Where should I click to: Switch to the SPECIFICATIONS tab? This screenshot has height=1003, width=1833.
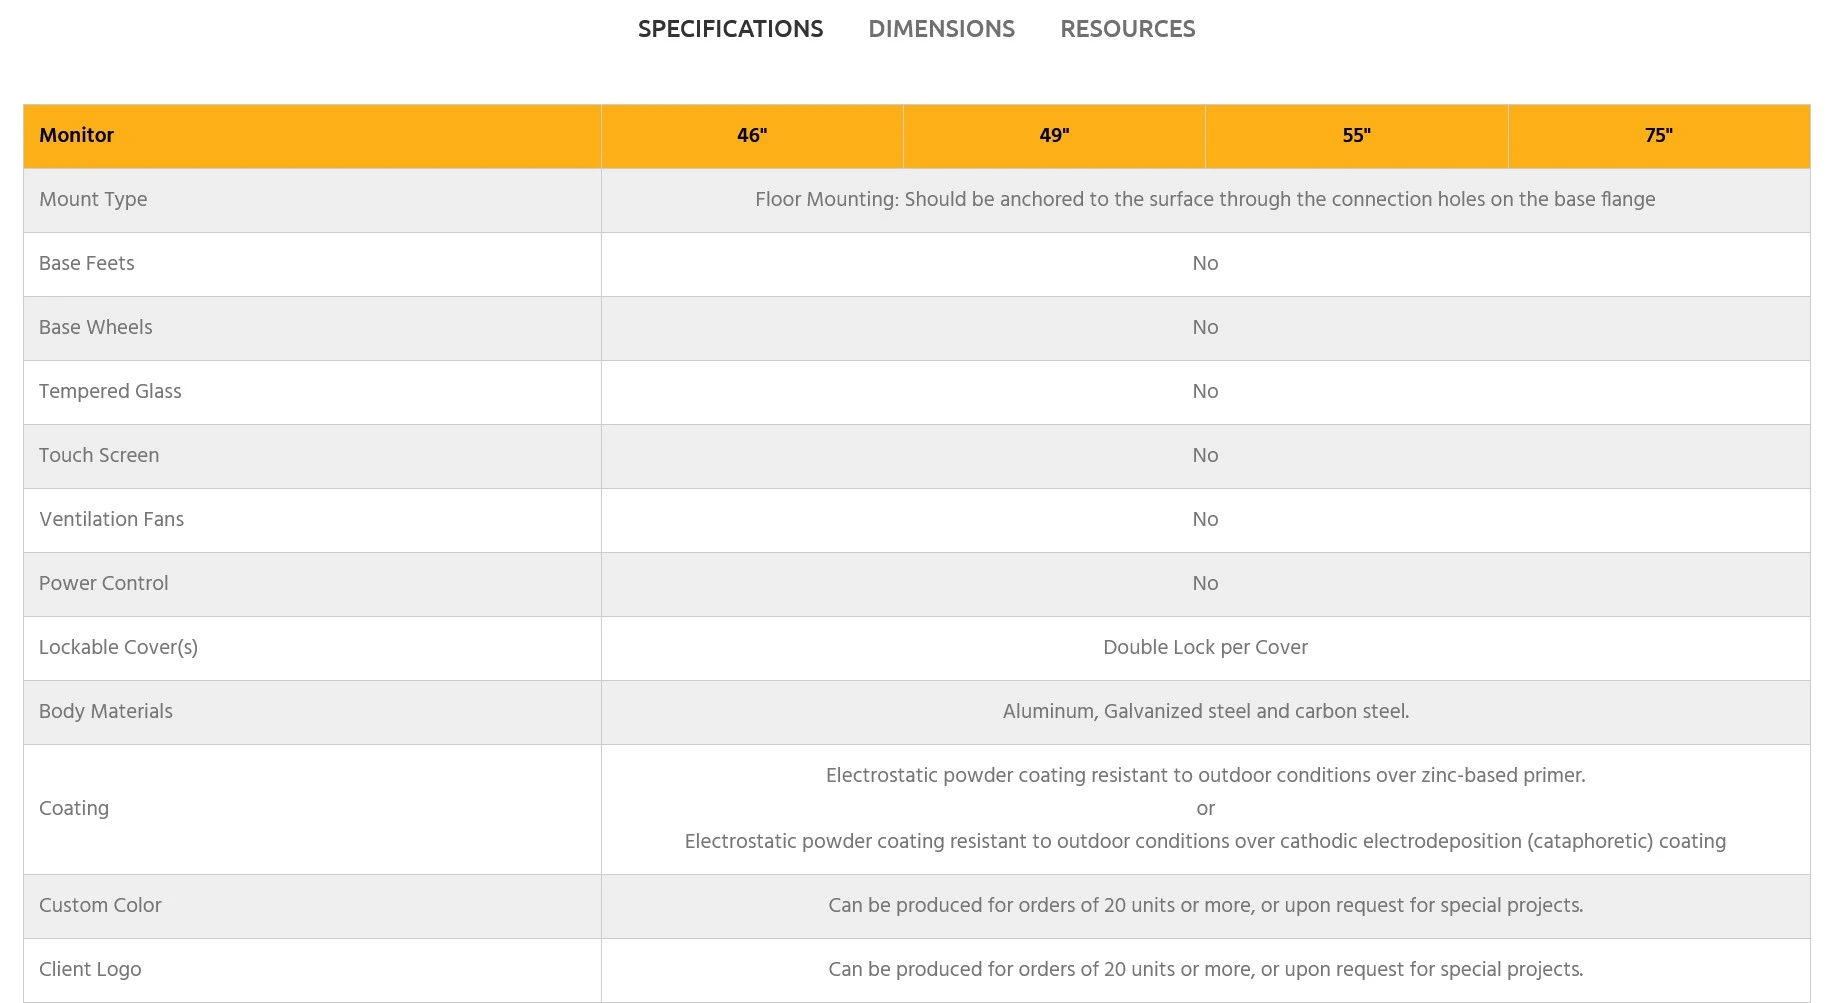coord(730,29)
